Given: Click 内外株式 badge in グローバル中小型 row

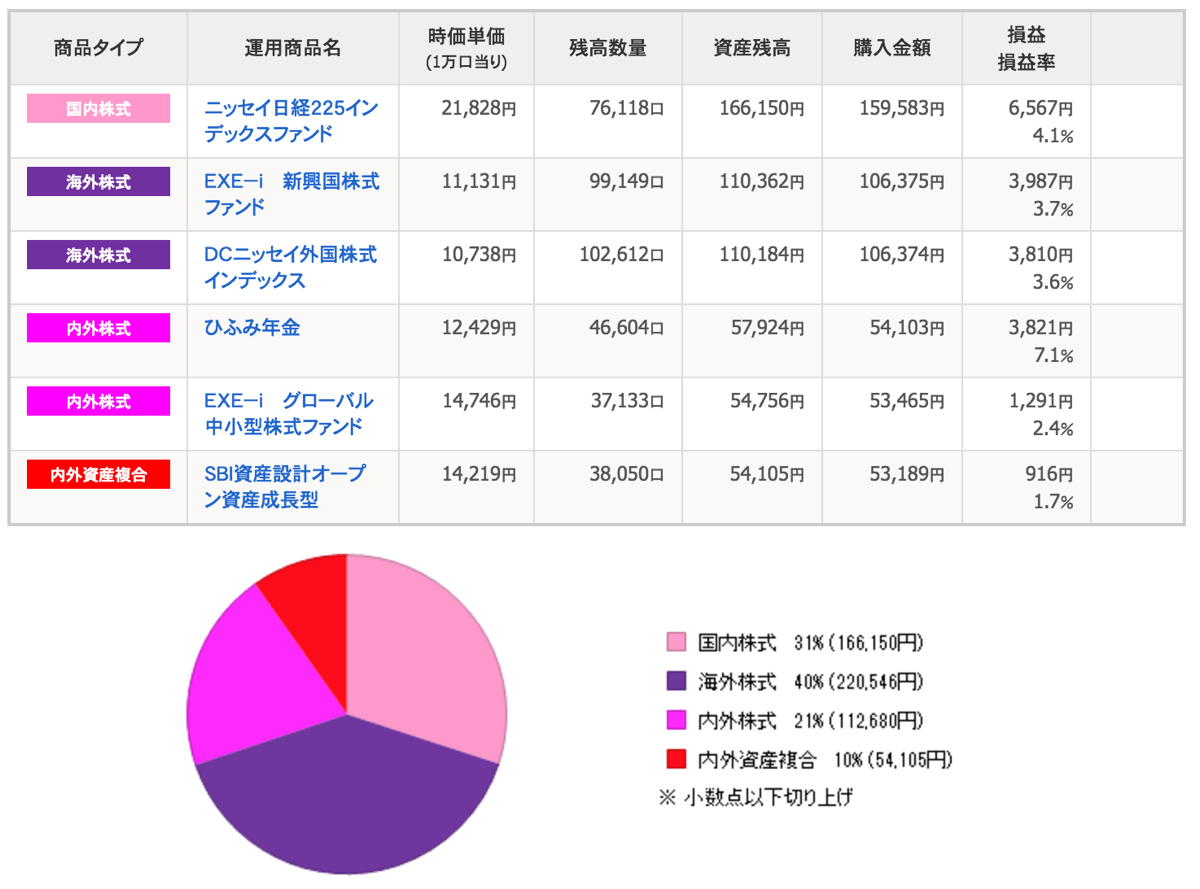Looking at the screenshot, I should point(98,402).
